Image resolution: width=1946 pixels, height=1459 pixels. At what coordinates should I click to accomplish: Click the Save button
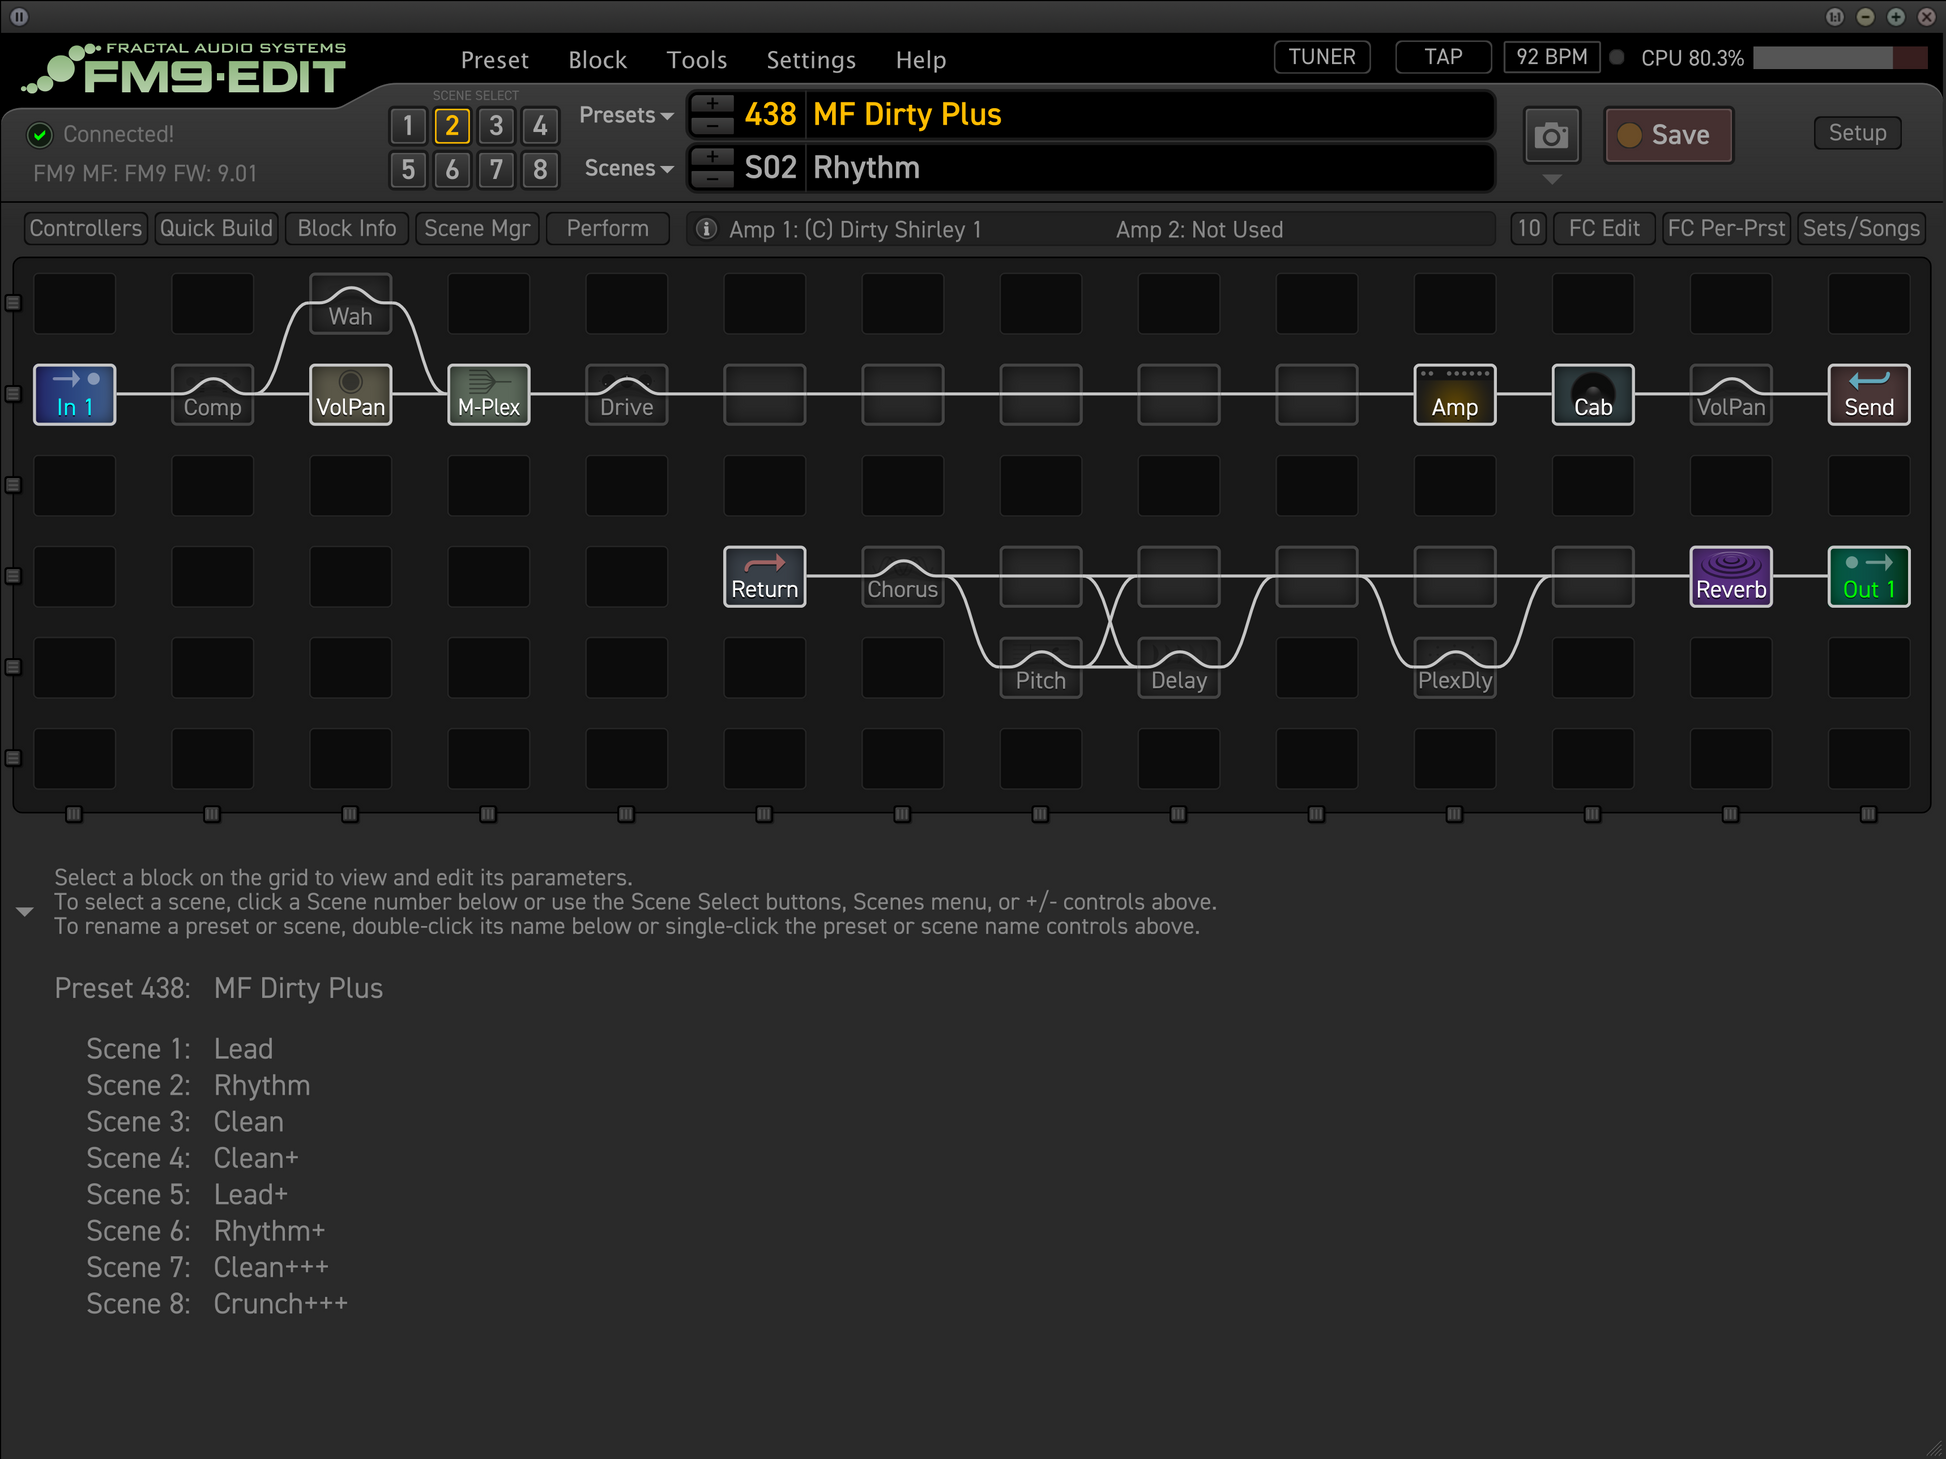[x=1668, y=135]
